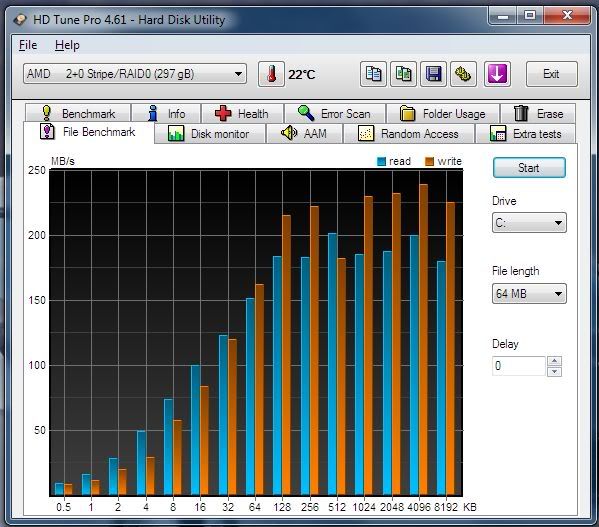599x527 pixels.
Task: Open the Health tab with red cross
Action: [242, 113]
